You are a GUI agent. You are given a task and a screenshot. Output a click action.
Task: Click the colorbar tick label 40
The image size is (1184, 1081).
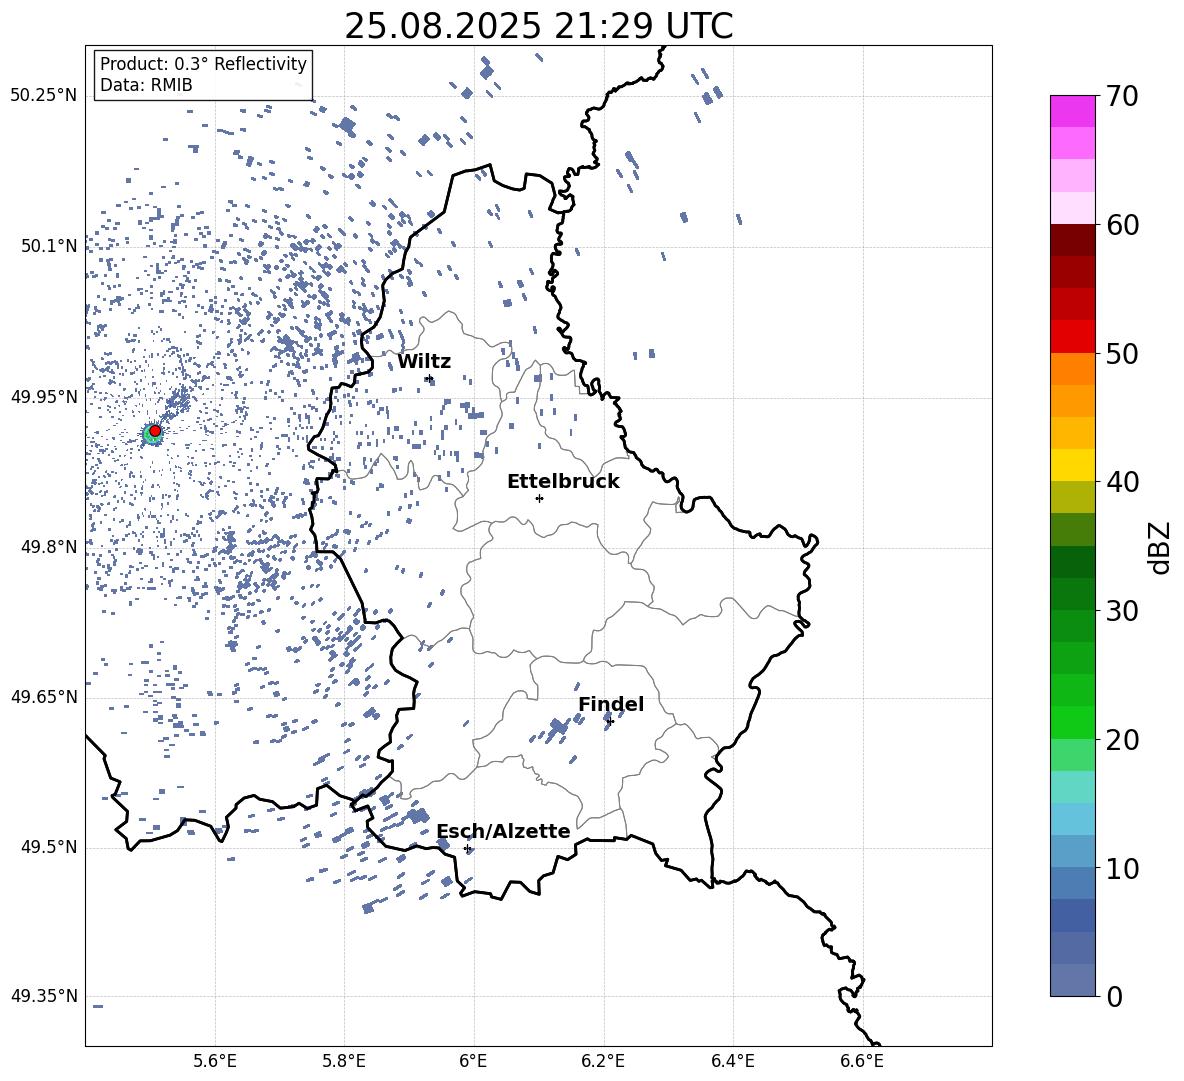tap(1122, 482)
